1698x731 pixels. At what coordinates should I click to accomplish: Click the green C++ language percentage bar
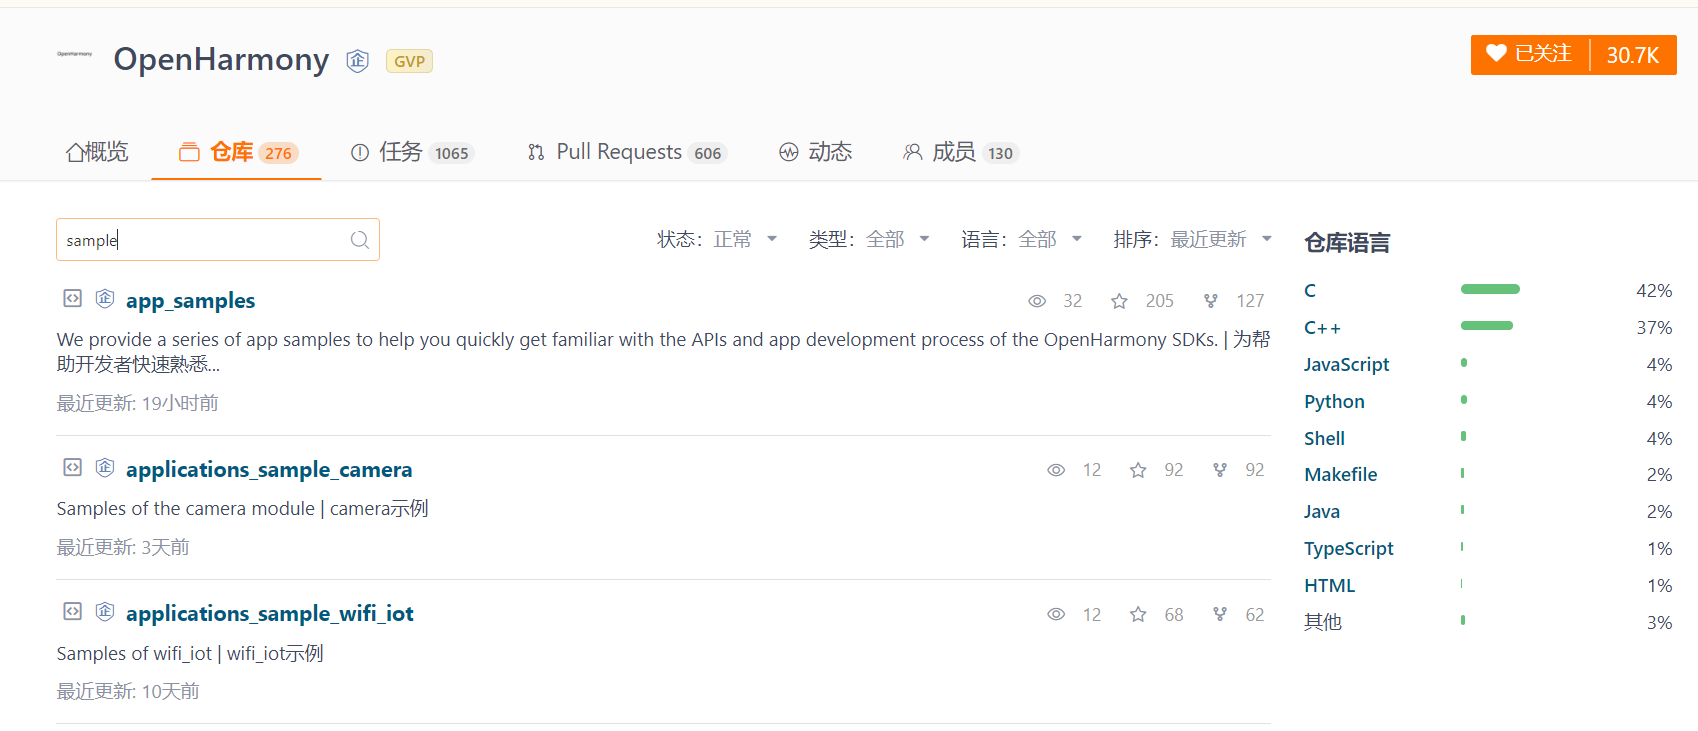1487,325
